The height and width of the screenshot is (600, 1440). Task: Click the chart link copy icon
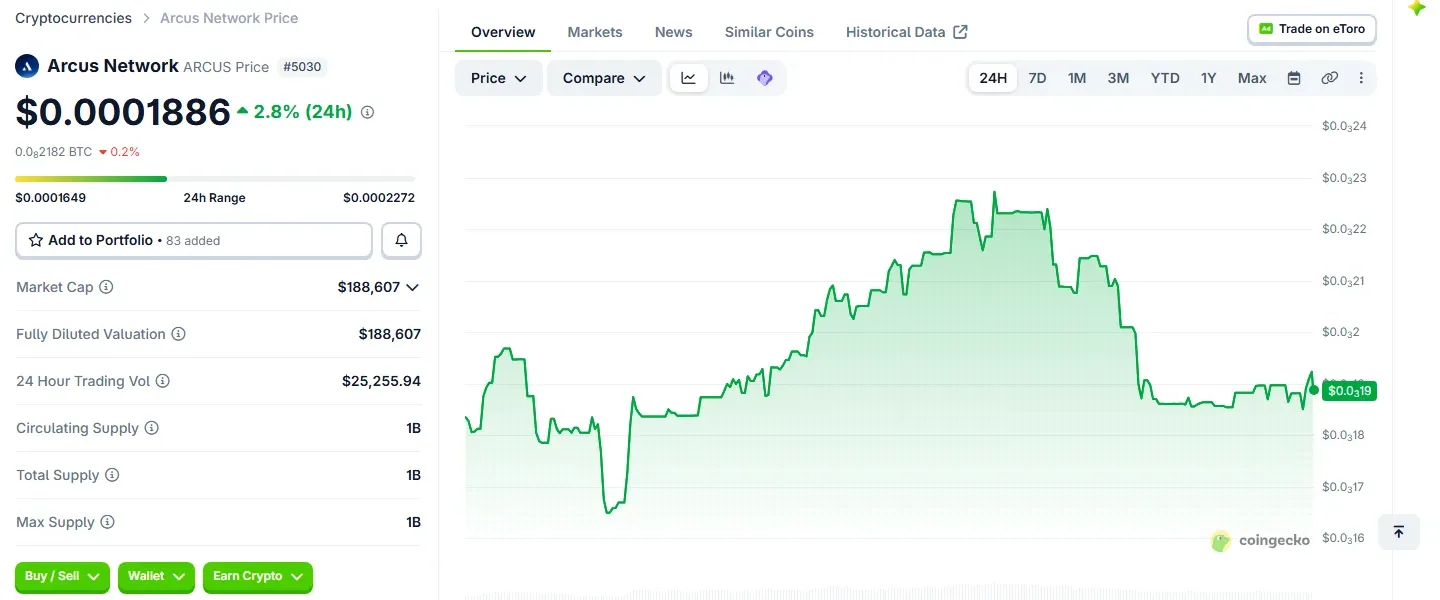[x=1329, y=78]
